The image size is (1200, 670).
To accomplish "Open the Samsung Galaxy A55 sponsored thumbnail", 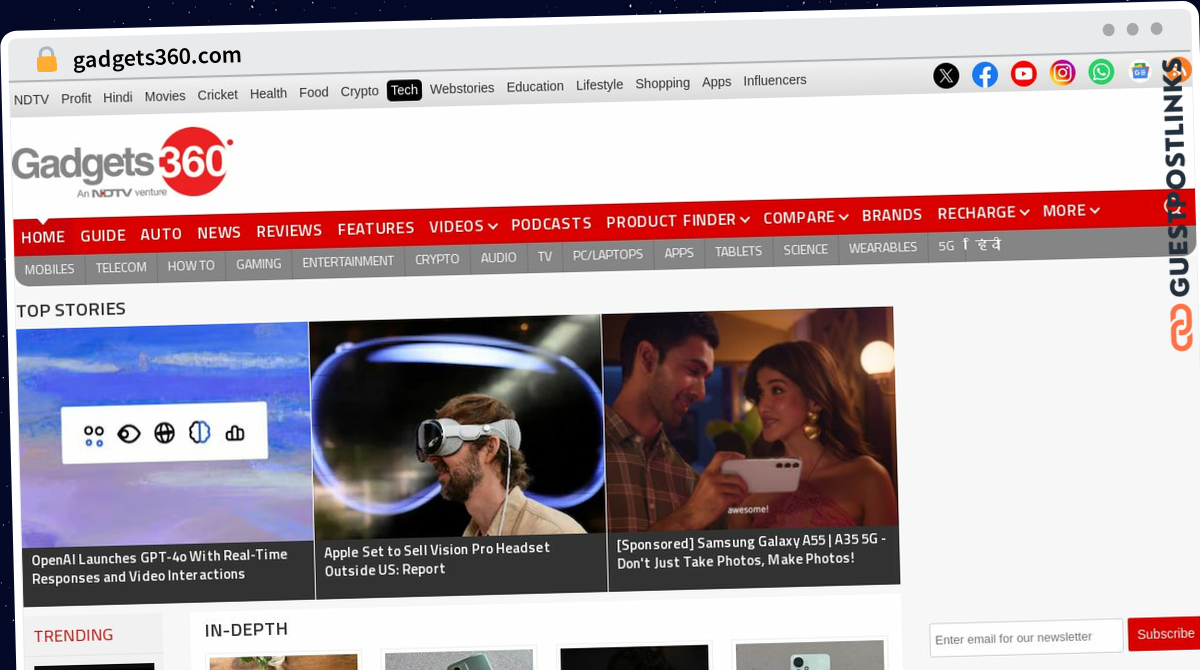I will [x=749, y=421].
